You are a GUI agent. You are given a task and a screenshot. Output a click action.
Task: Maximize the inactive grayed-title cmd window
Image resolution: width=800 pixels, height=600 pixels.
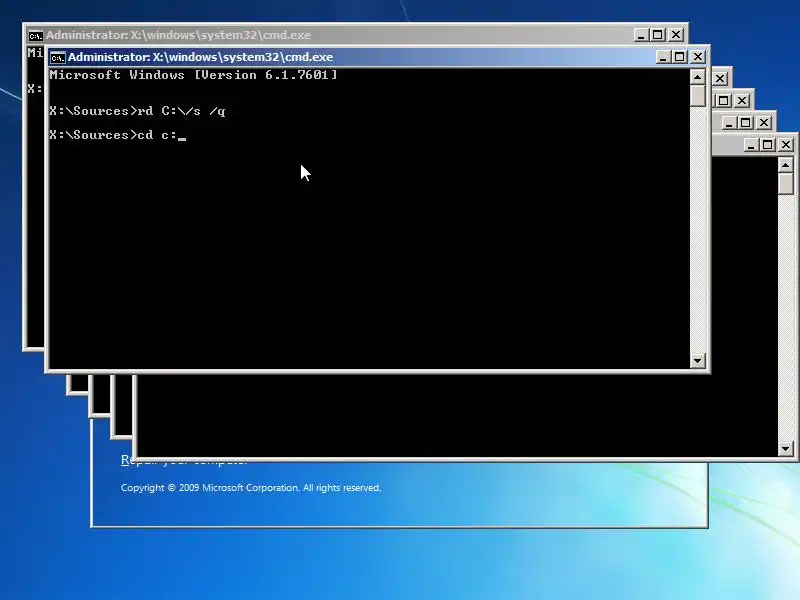point(658,35)
